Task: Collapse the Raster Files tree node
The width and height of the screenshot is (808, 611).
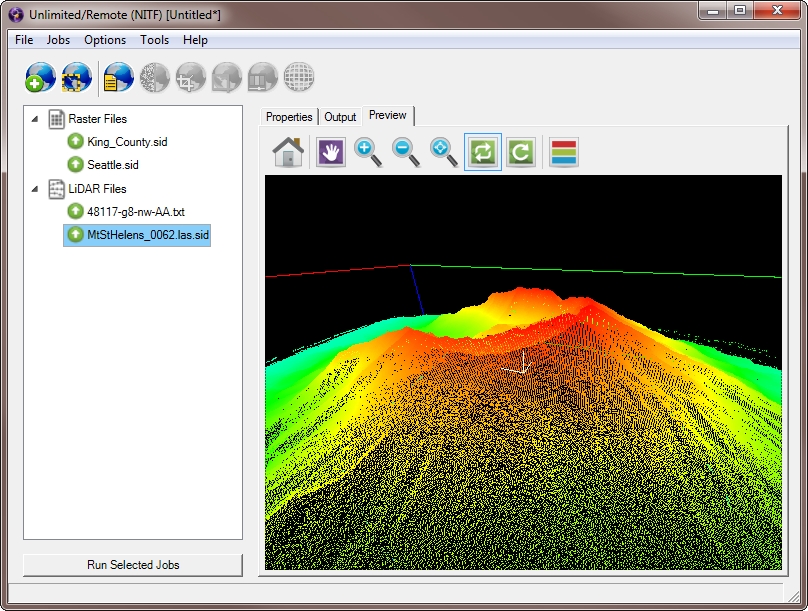Action: pos(35,119)
